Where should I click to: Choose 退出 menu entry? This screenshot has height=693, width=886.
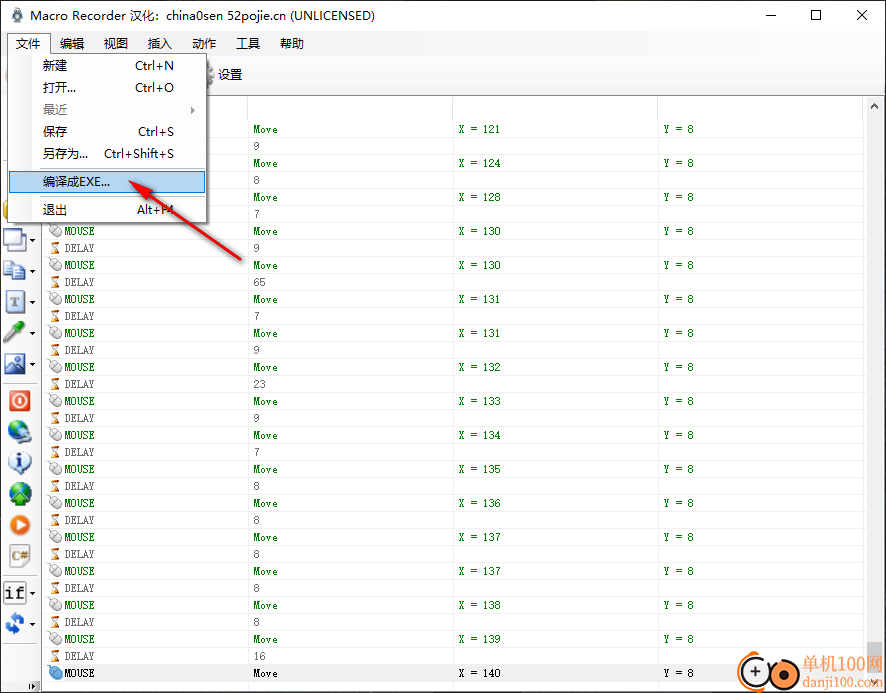click(x=107, y=210)
